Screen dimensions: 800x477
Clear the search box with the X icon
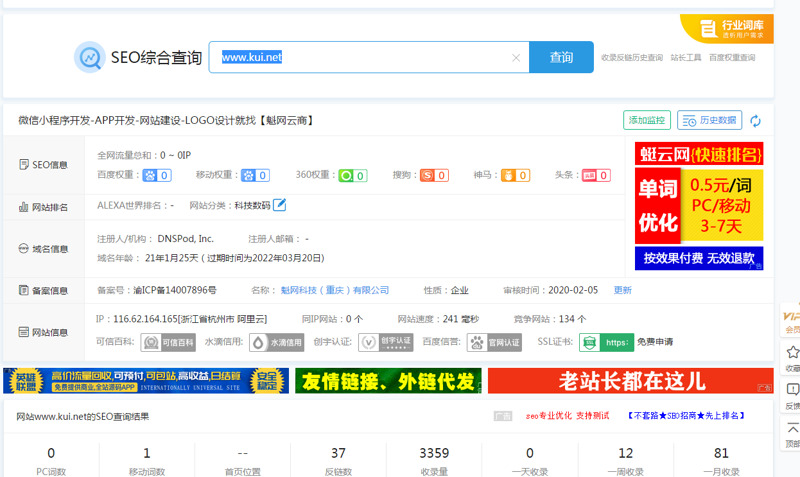pos(516,58)
